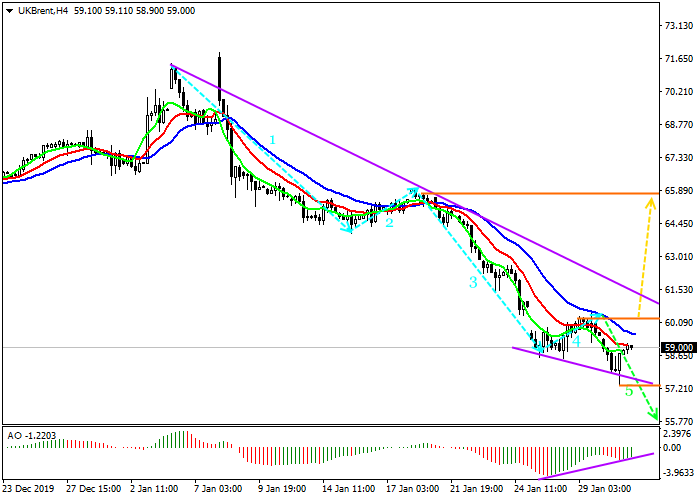Click the 17 Jan 03:00 time label
Image resolution: width=700 pixels, height=500 pixels.
tap(413, 490)
